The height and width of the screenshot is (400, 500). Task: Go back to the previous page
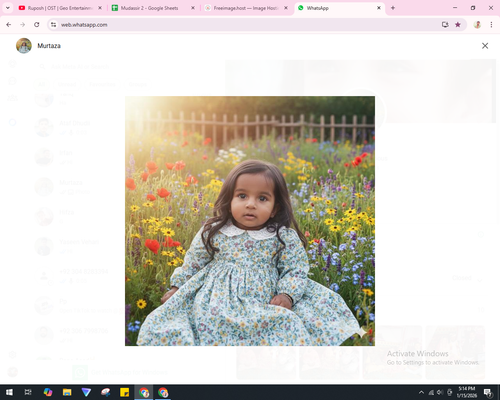tap(9, 25)
